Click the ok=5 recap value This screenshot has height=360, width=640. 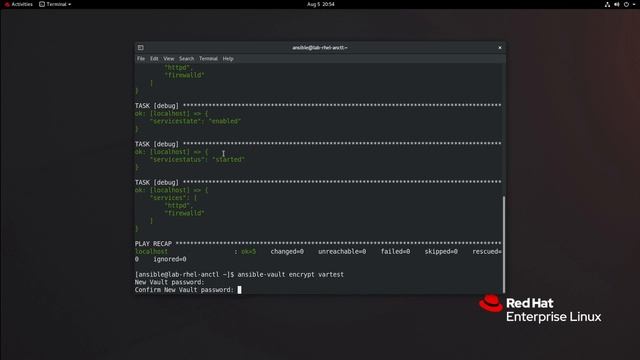click(249, 251)
